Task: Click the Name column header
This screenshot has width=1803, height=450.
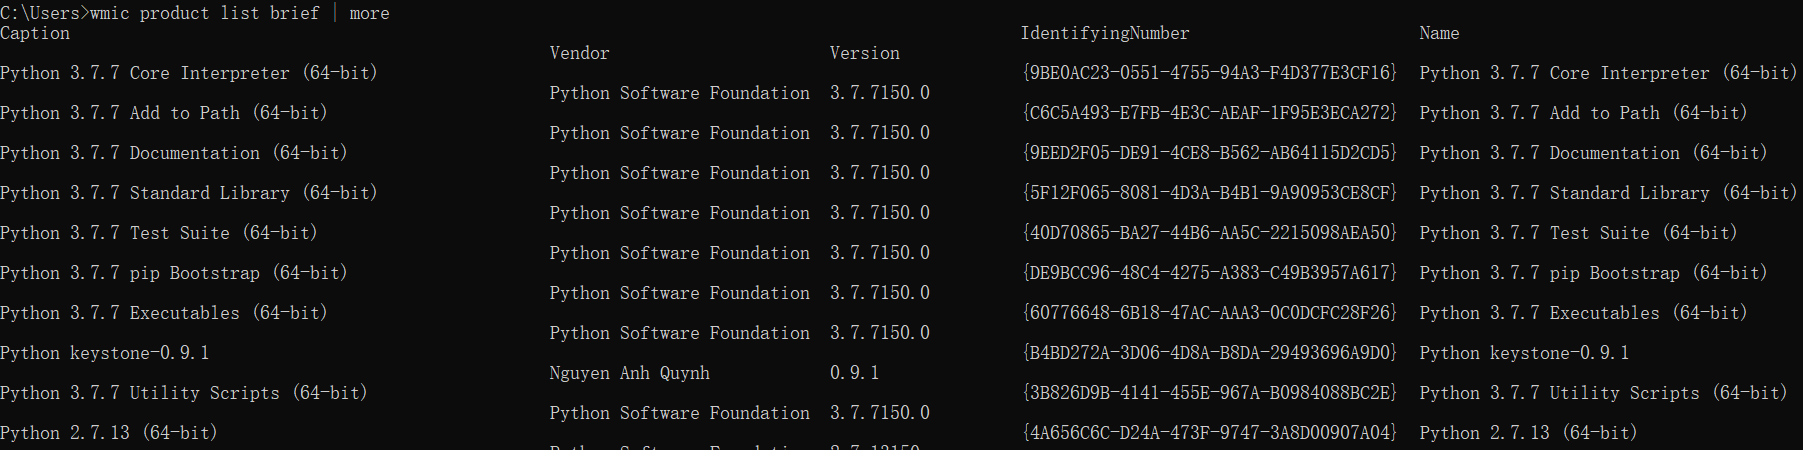Action: tap(1439, 33)
